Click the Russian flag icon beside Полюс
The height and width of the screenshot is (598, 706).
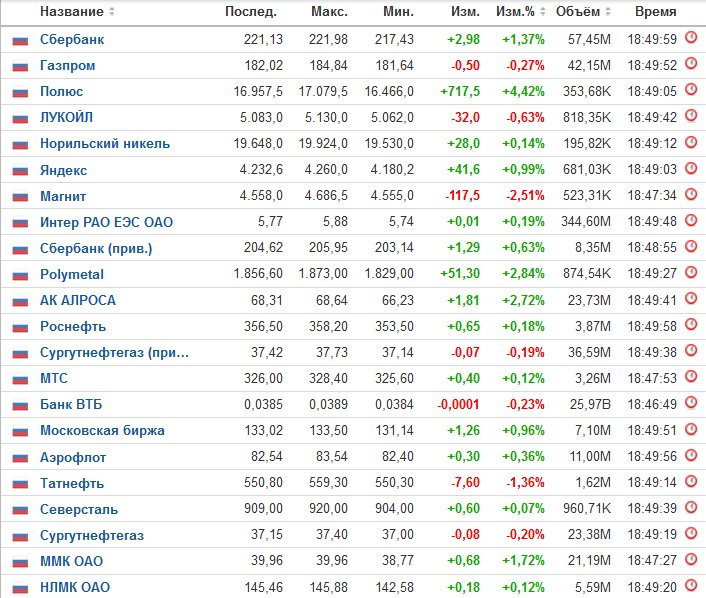coord(20,93)
